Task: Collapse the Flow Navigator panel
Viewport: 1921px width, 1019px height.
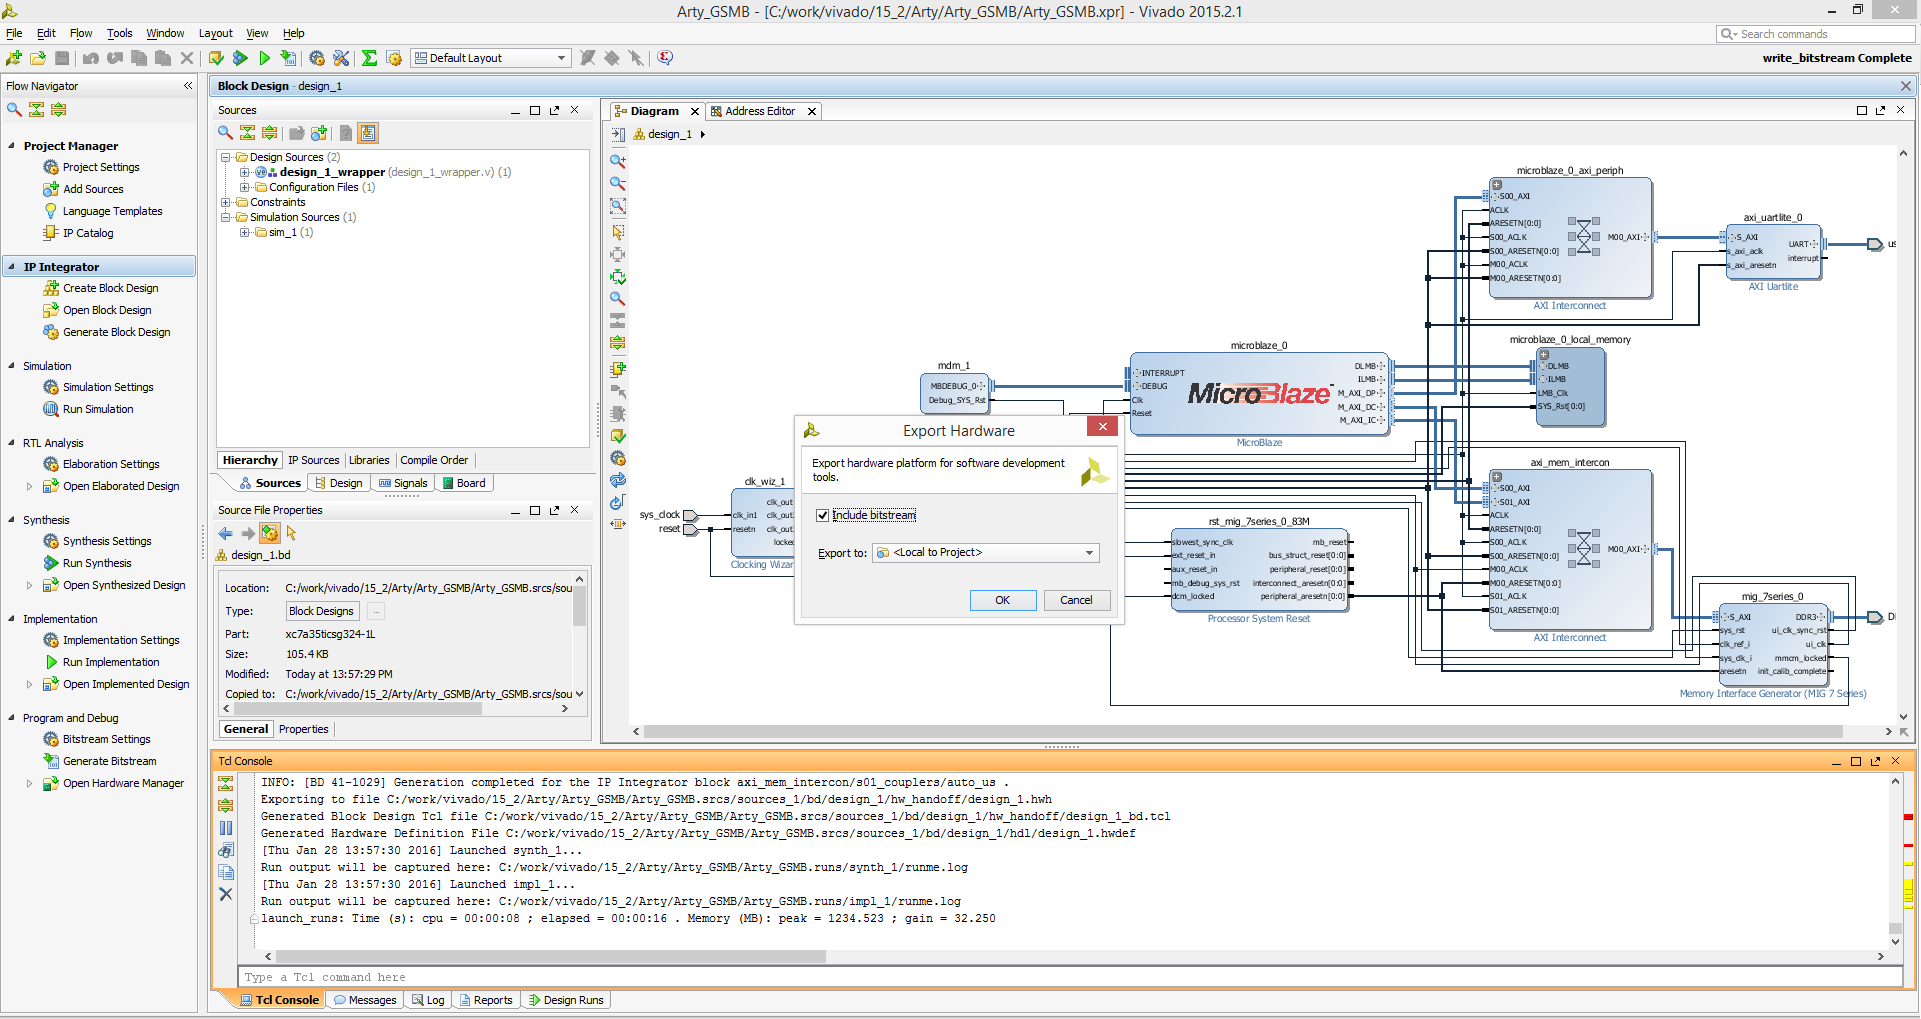Action: pyautogui.click(x=188, y=86)
